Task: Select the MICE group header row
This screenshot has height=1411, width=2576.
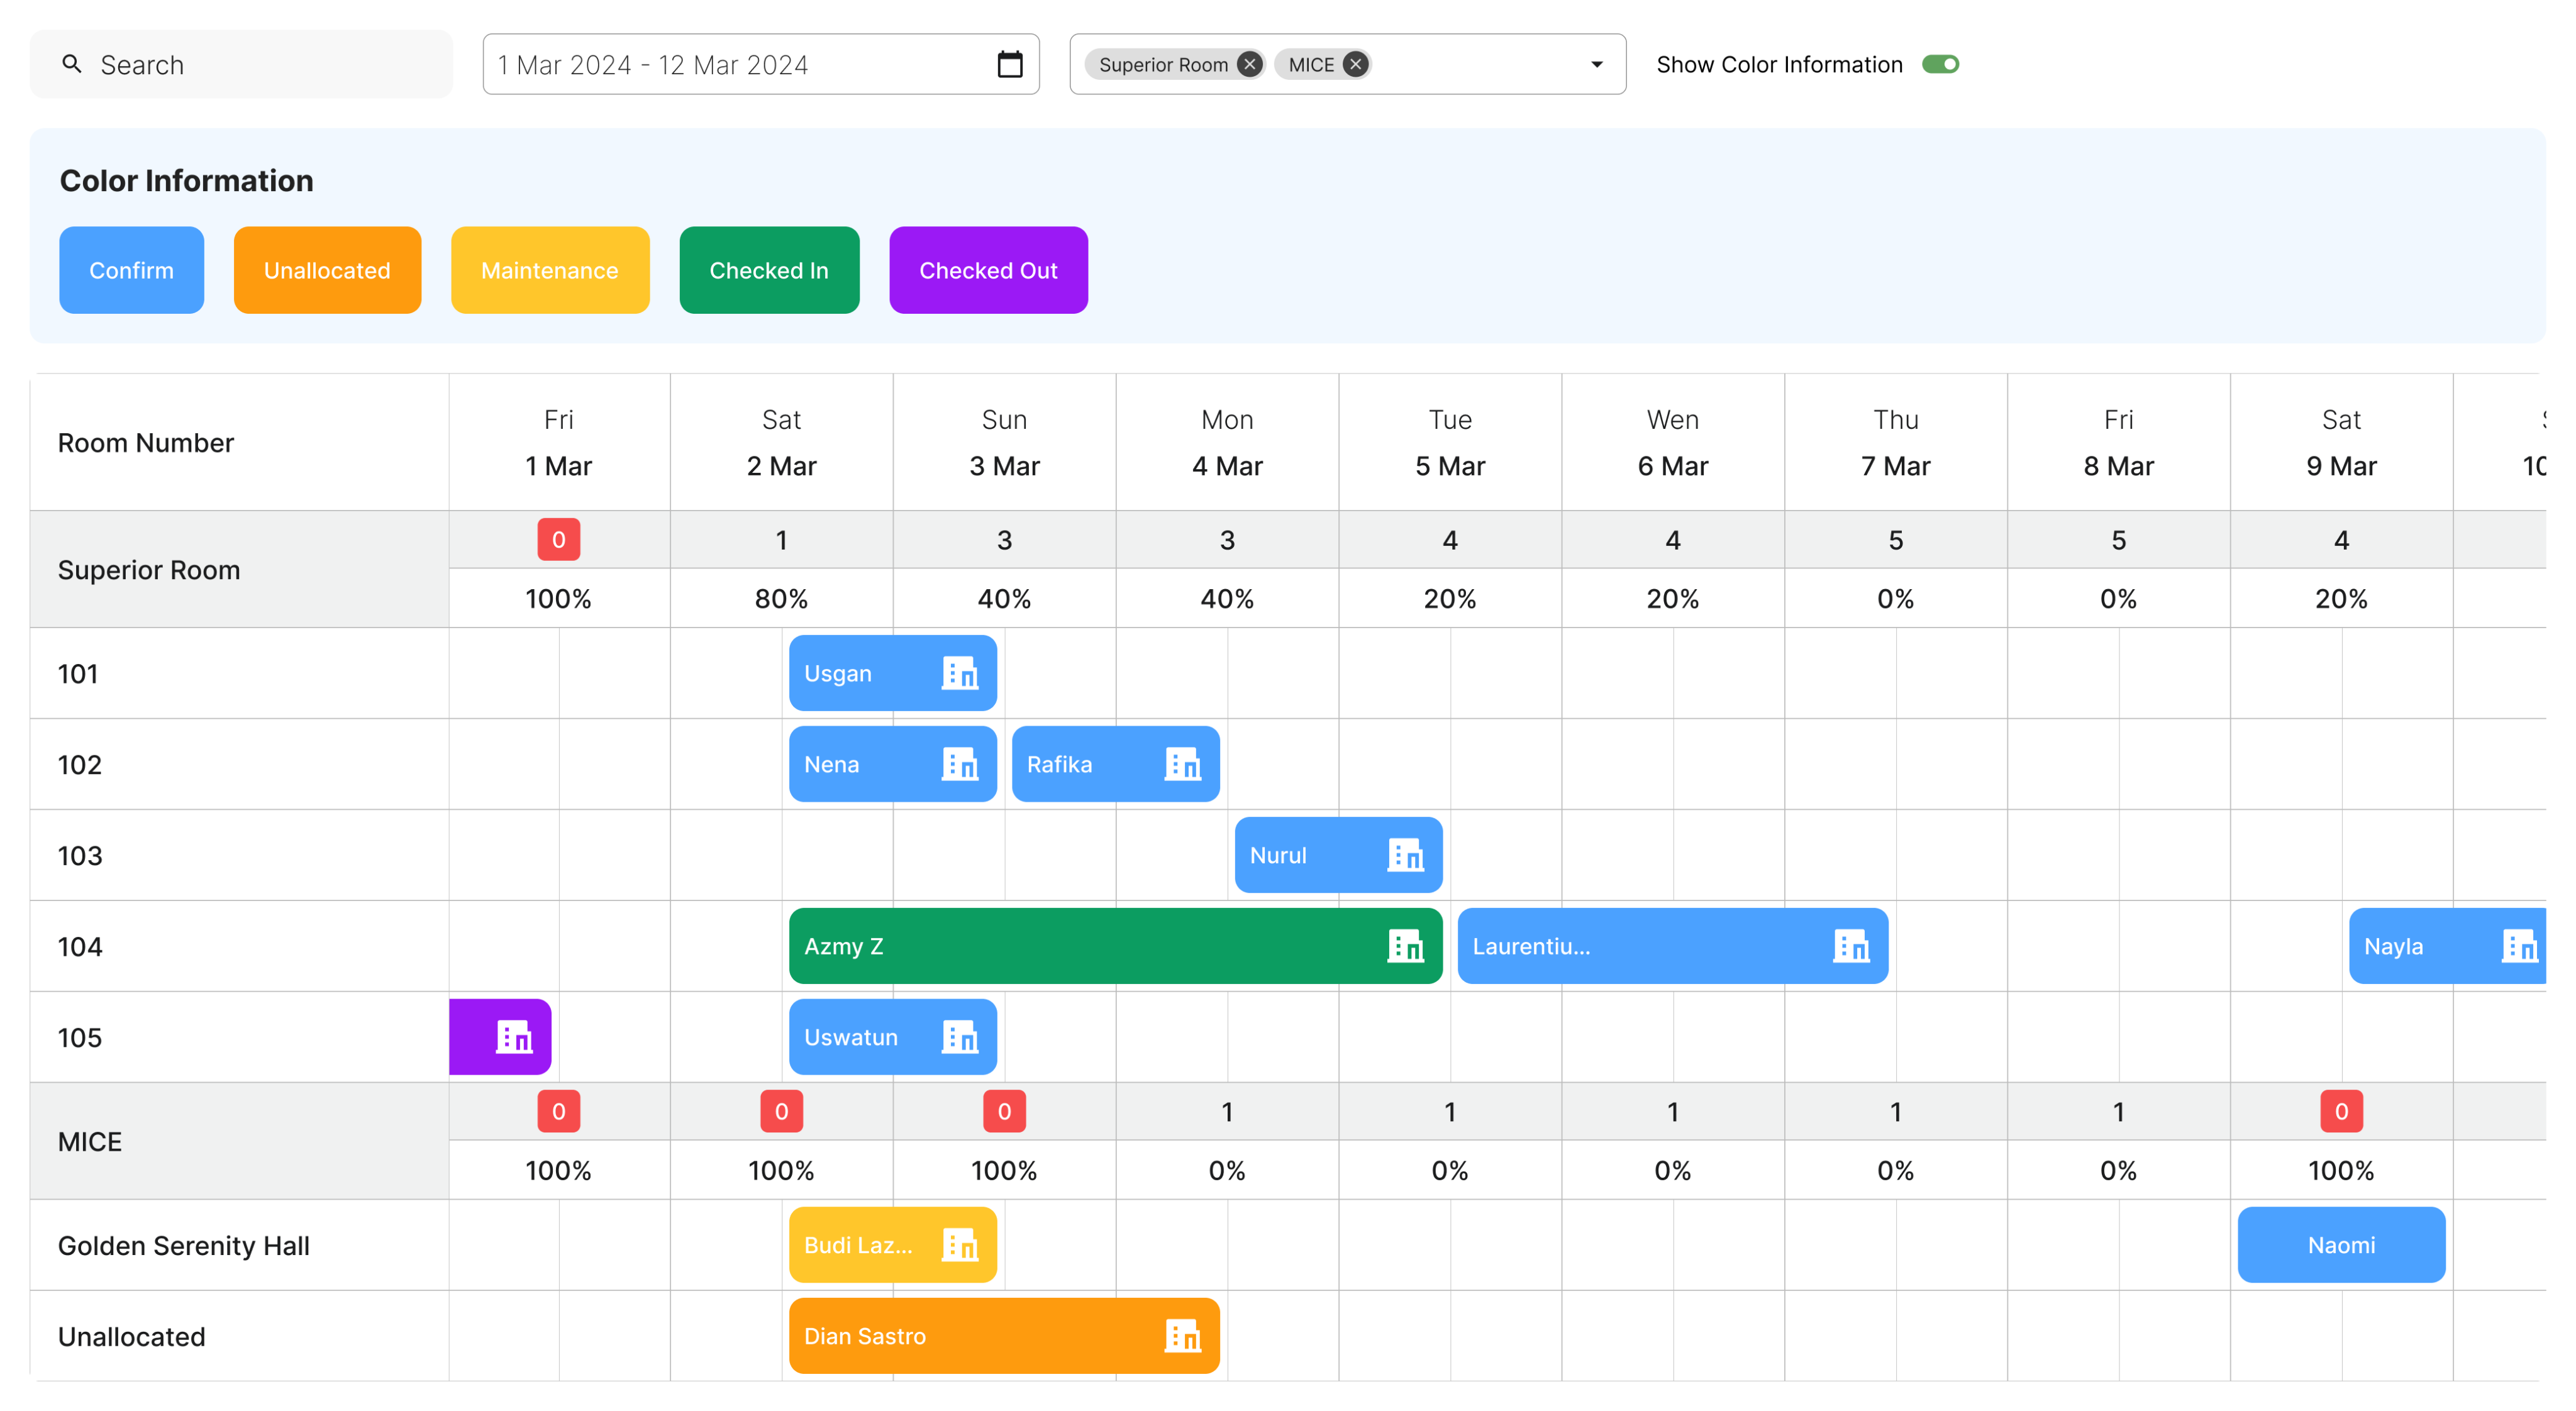Action: 90,1142
